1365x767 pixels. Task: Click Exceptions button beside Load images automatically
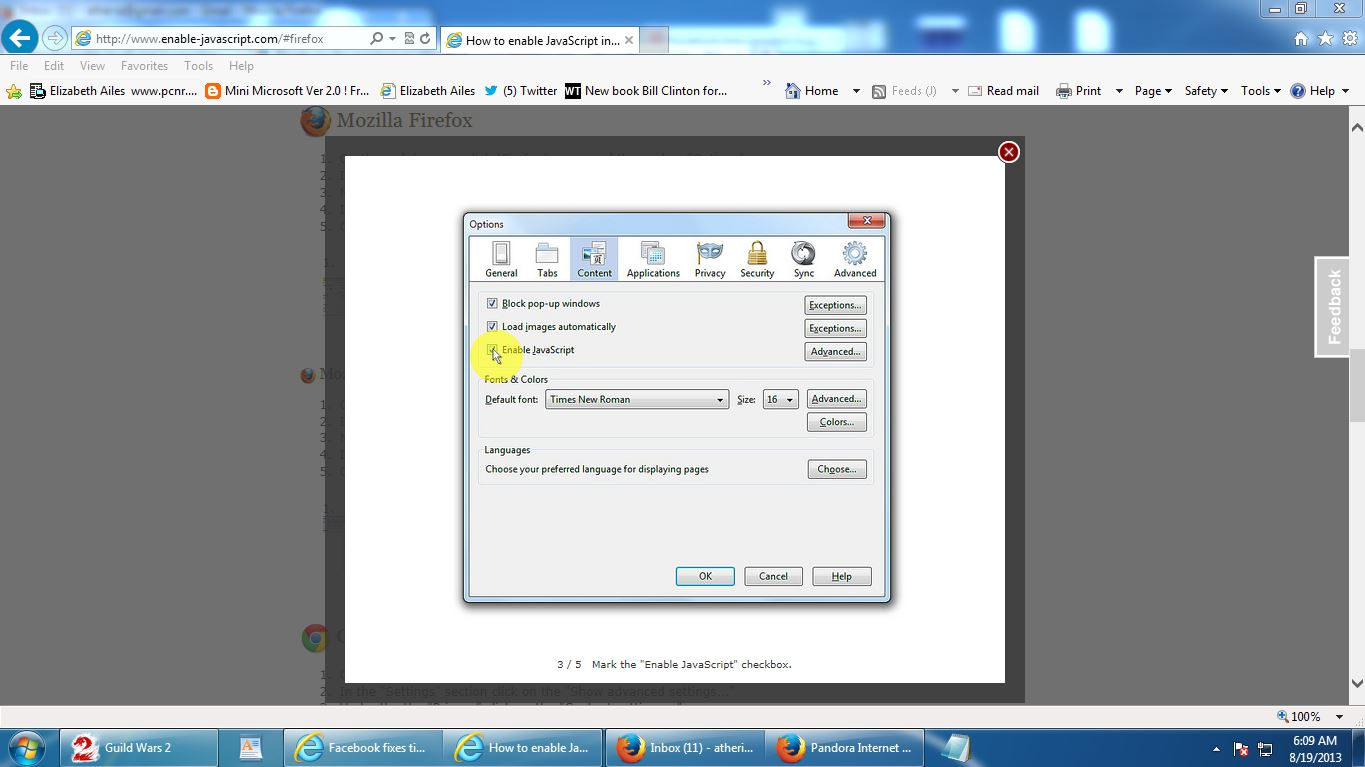(x=835, y=328)
